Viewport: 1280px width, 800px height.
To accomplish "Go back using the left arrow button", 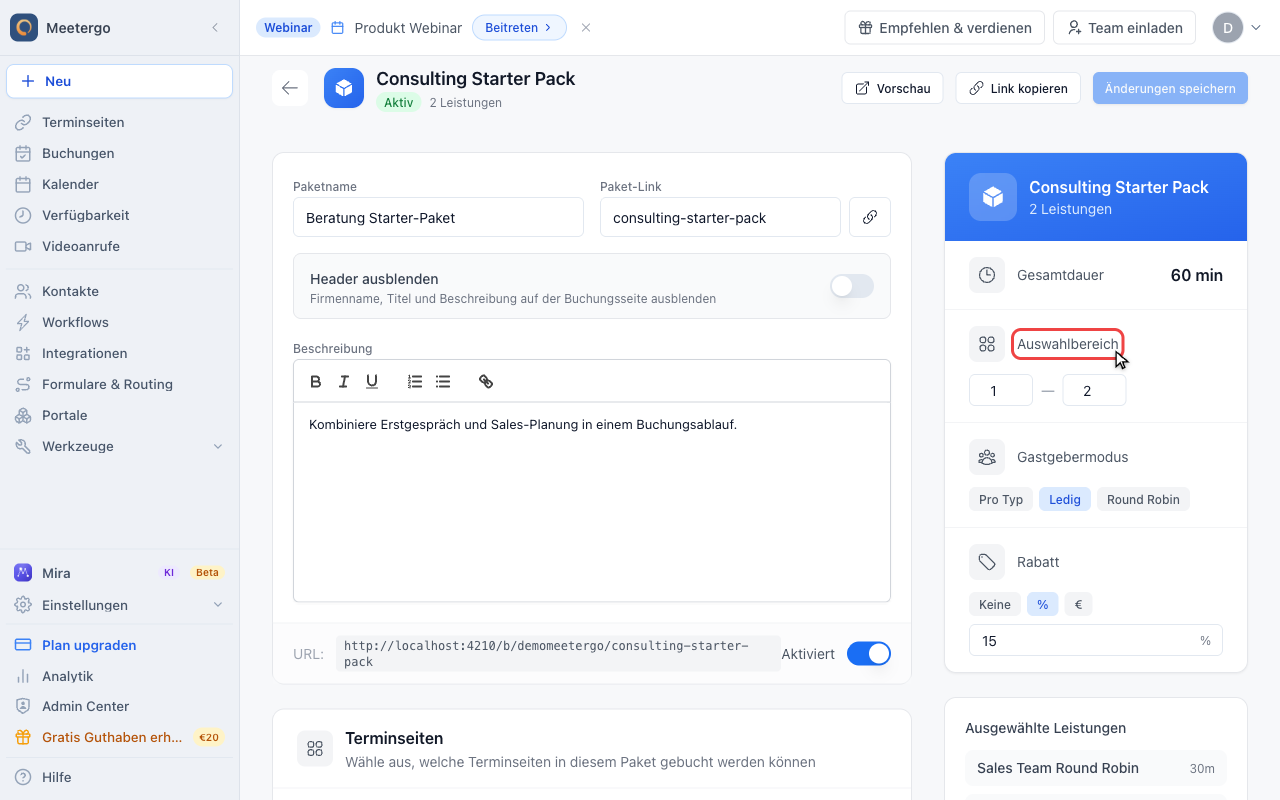I will [x=290, y=88].
